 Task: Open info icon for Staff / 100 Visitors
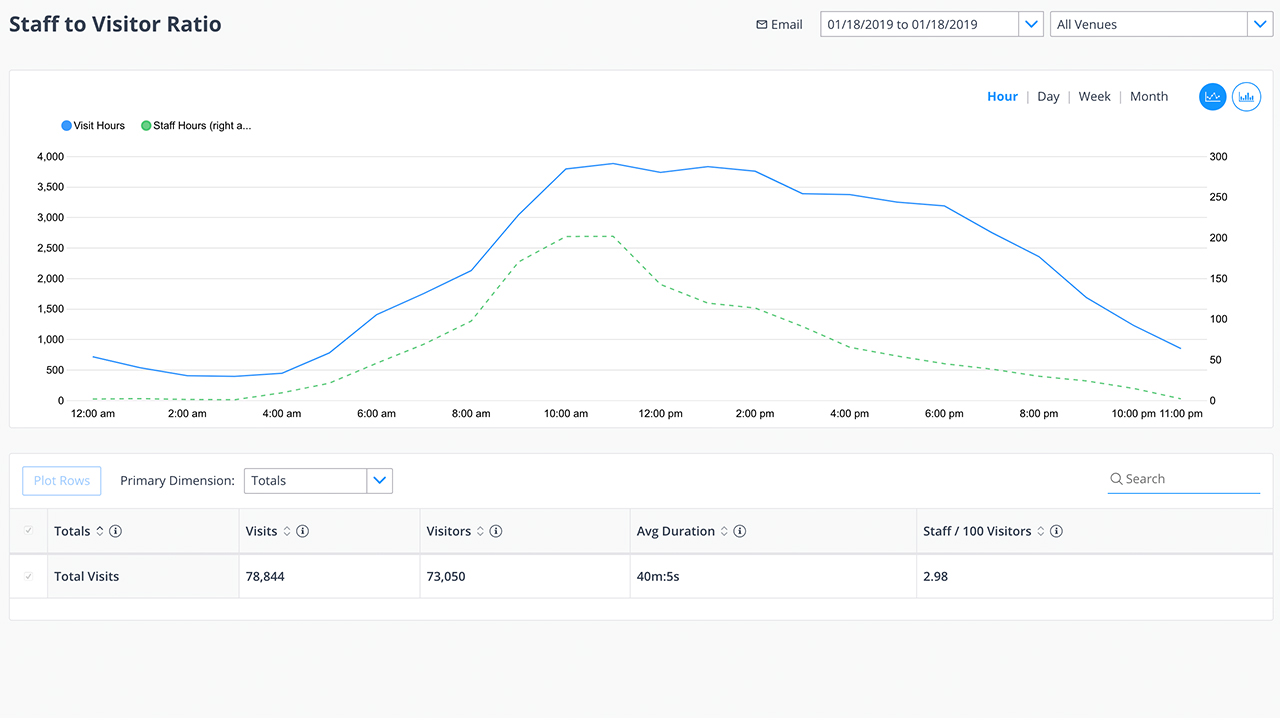point(1056,531)
